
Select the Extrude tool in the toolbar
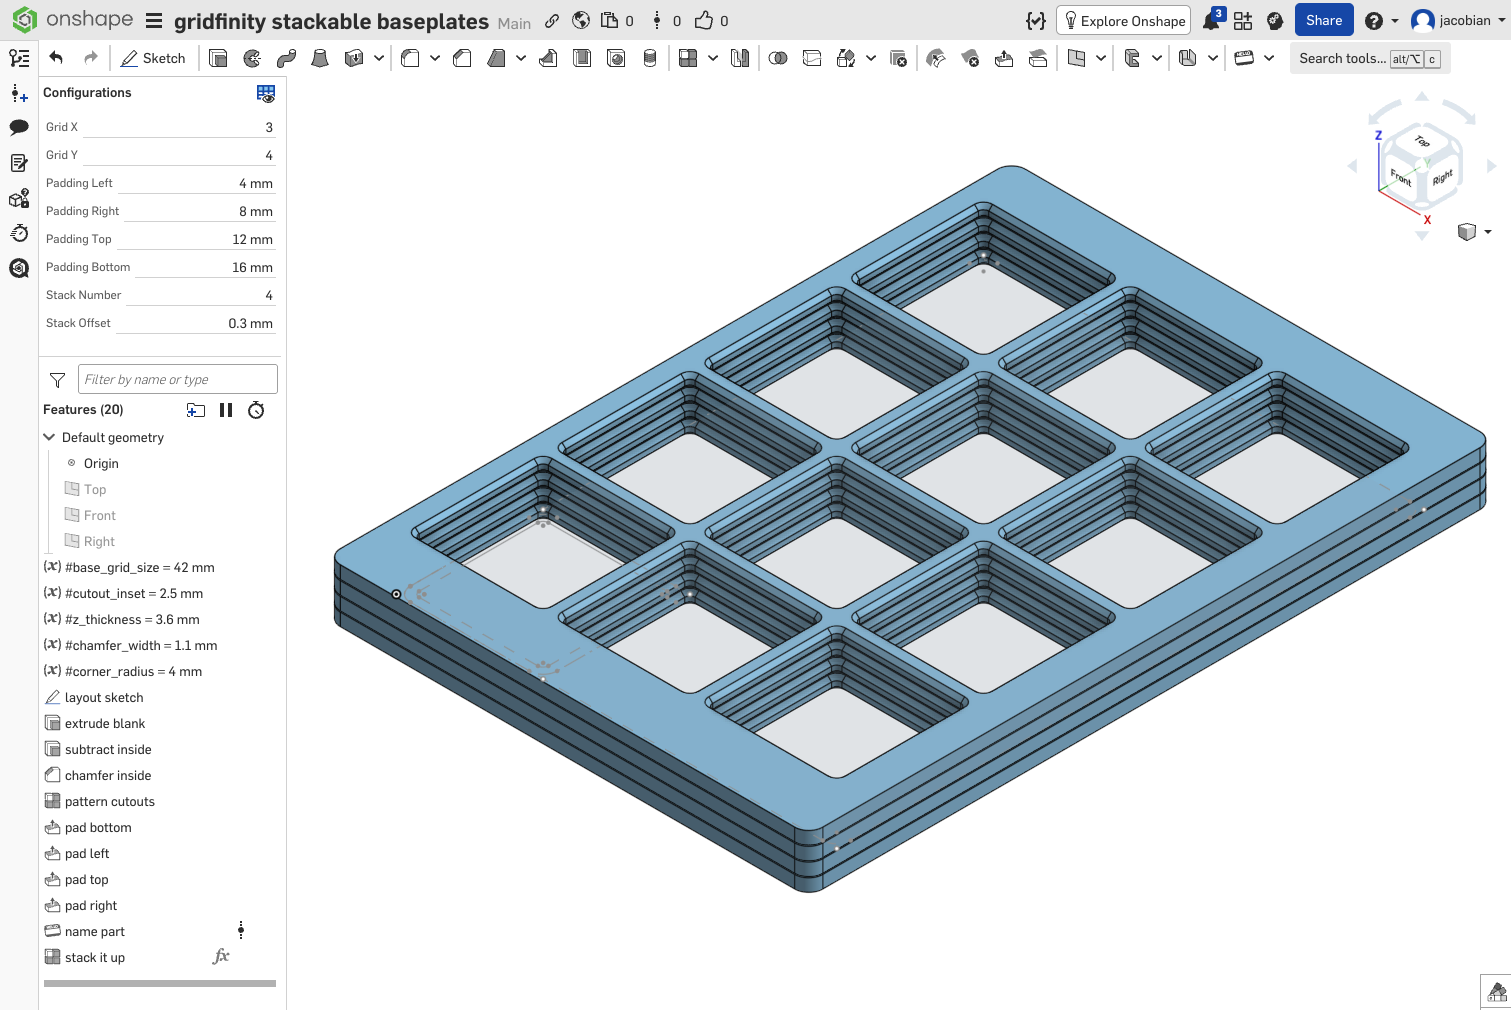point(218,58)
